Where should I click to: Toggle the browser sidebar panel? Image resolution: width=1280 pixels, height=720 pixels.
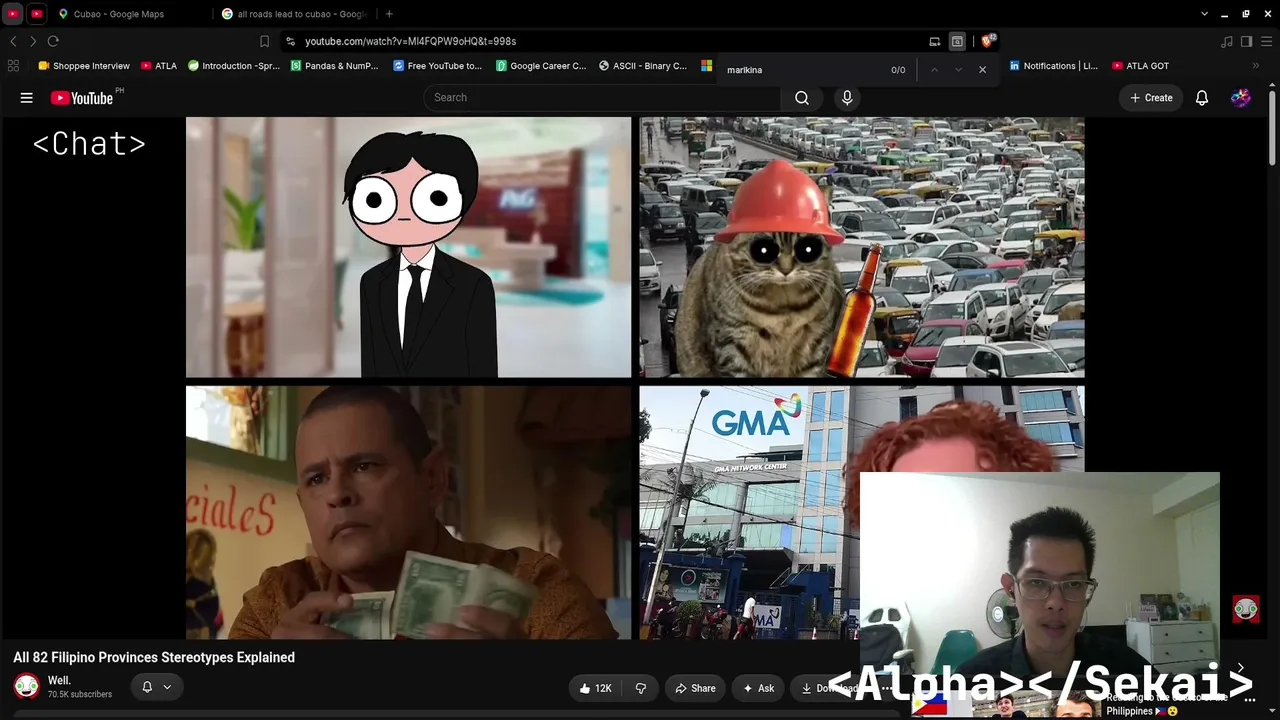pos(1246,41)
